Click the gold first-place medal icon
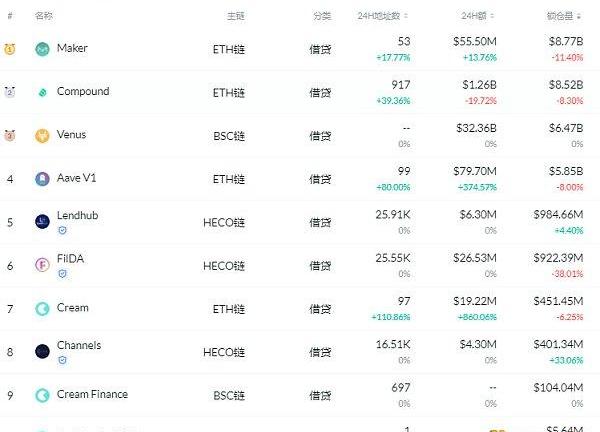The height and width of the screenshot is (432, 600). [10, 49]
